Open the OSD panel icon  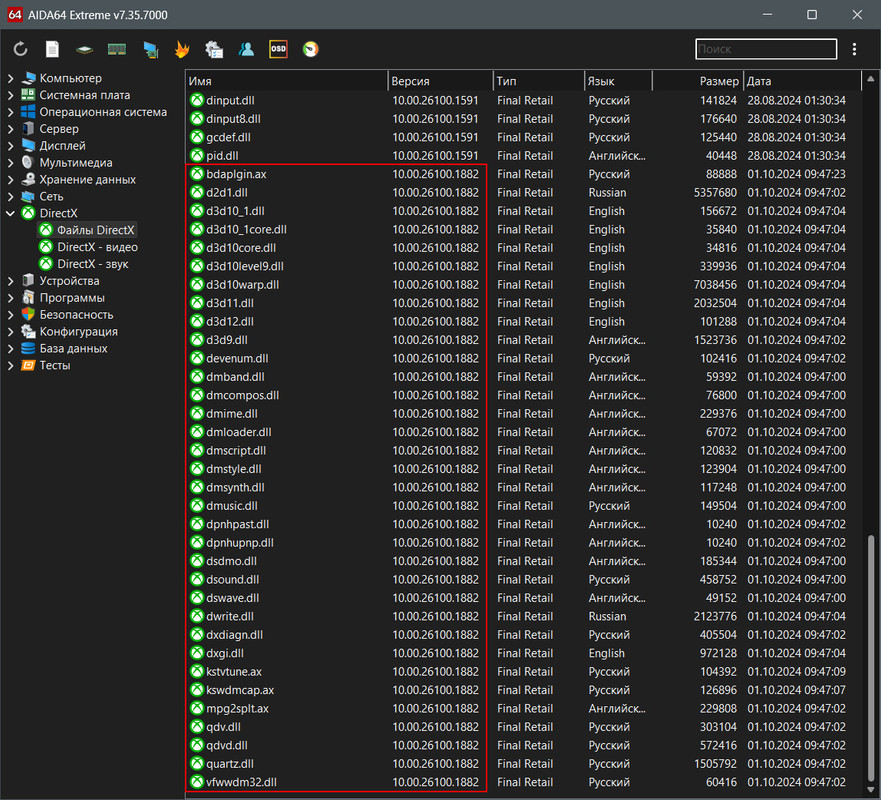pos(278,49)
